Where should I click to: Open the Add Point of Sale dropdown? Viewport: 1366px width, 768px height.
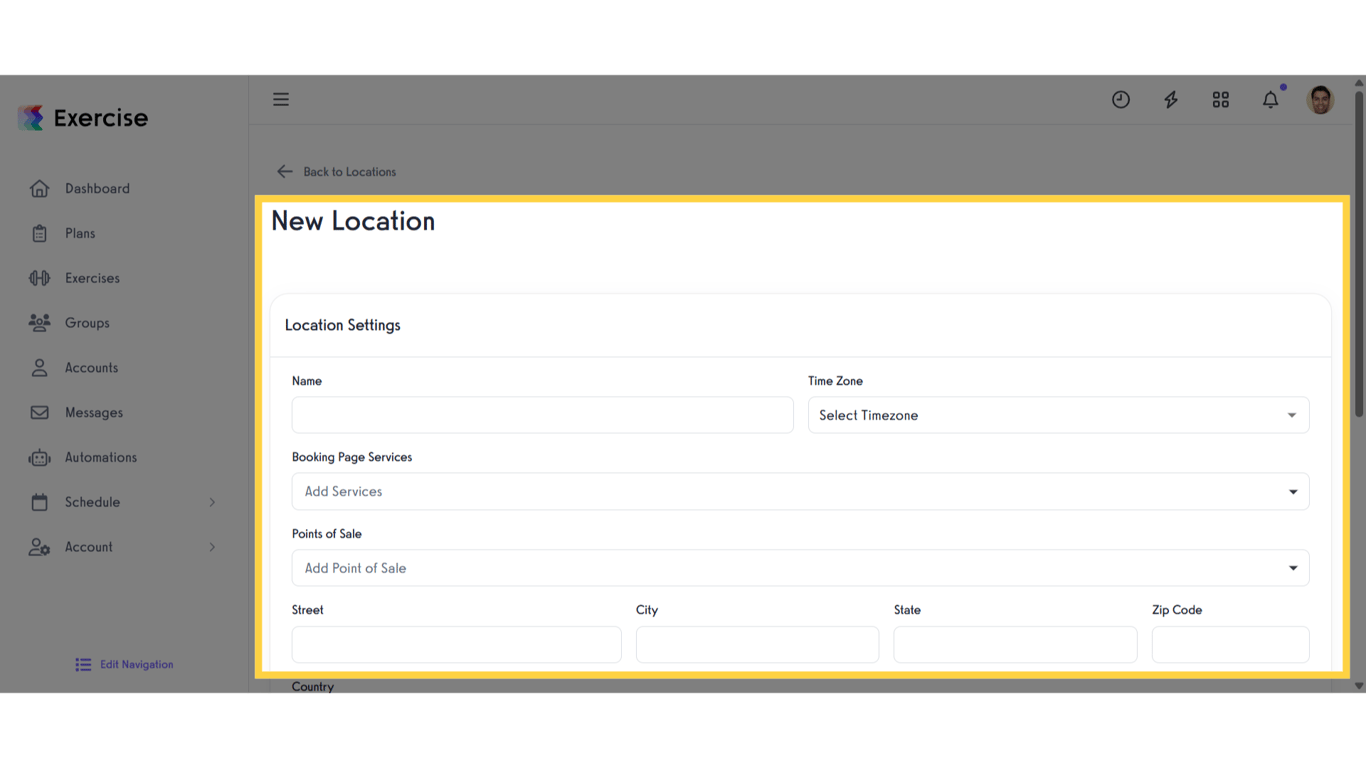tap(800, 567)
